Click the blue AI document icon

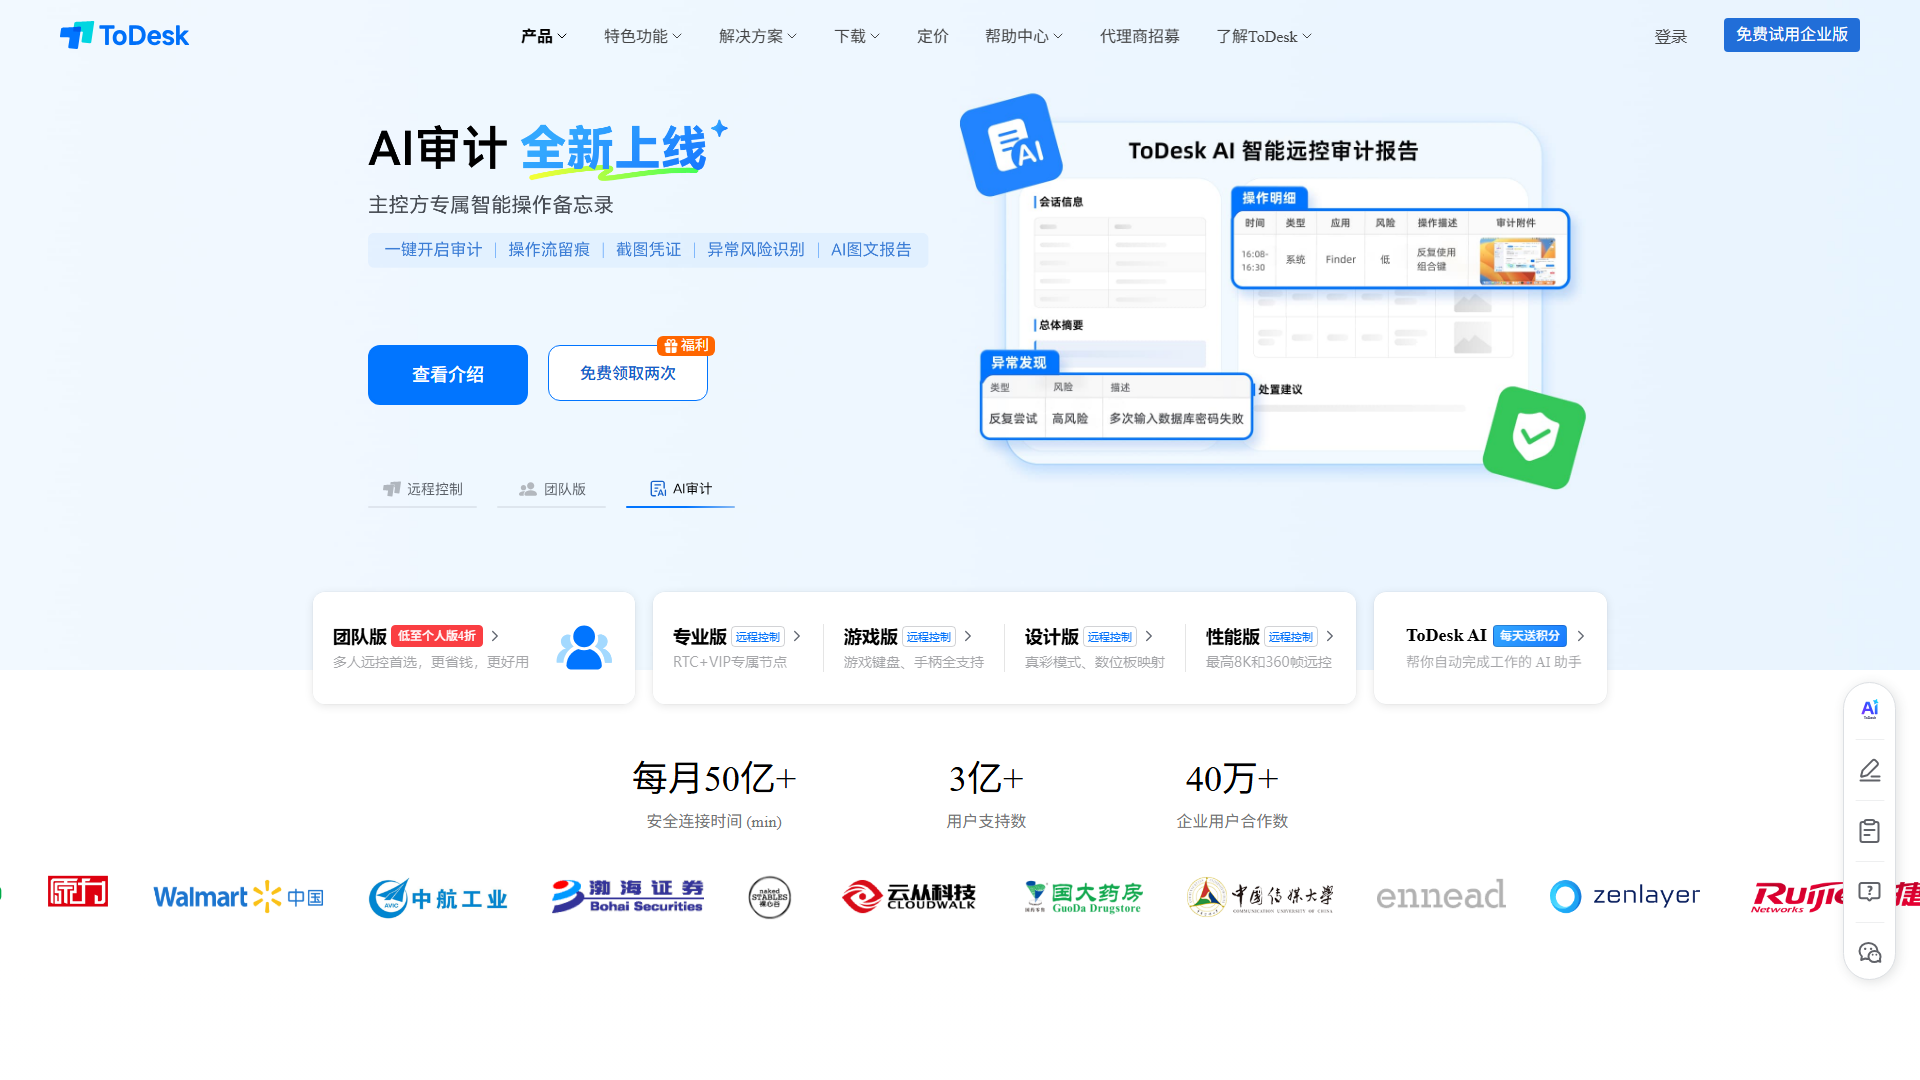coord(1011,145)
